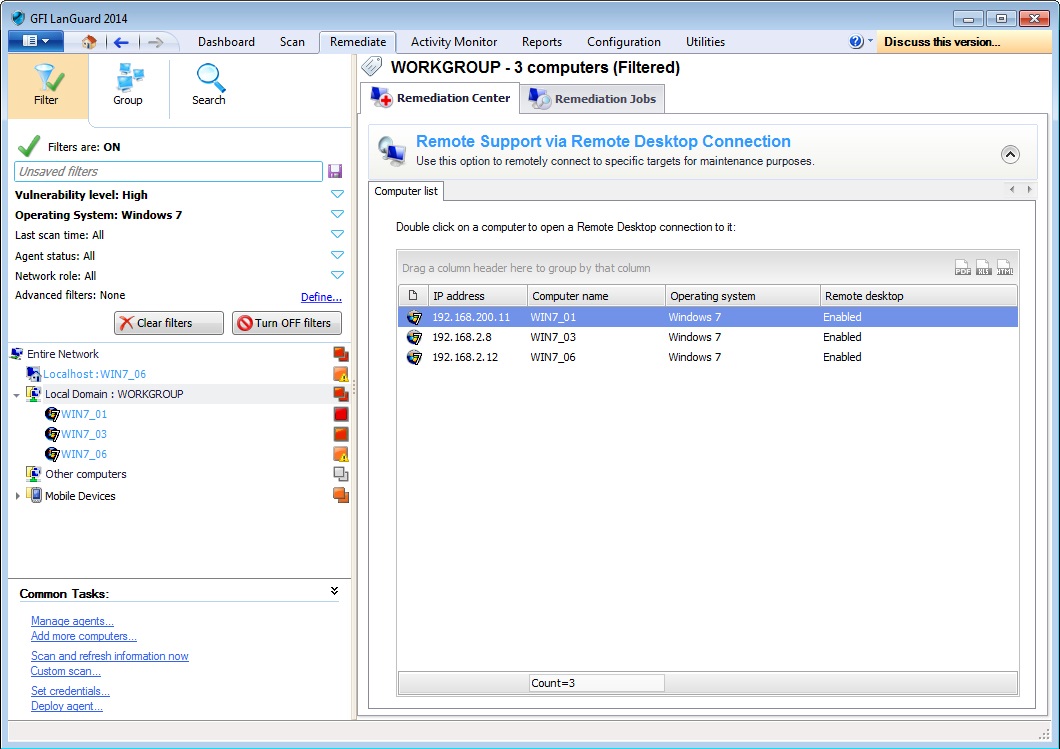
Task: Open the help question-mark icon
Action: [x=856, y=42]
